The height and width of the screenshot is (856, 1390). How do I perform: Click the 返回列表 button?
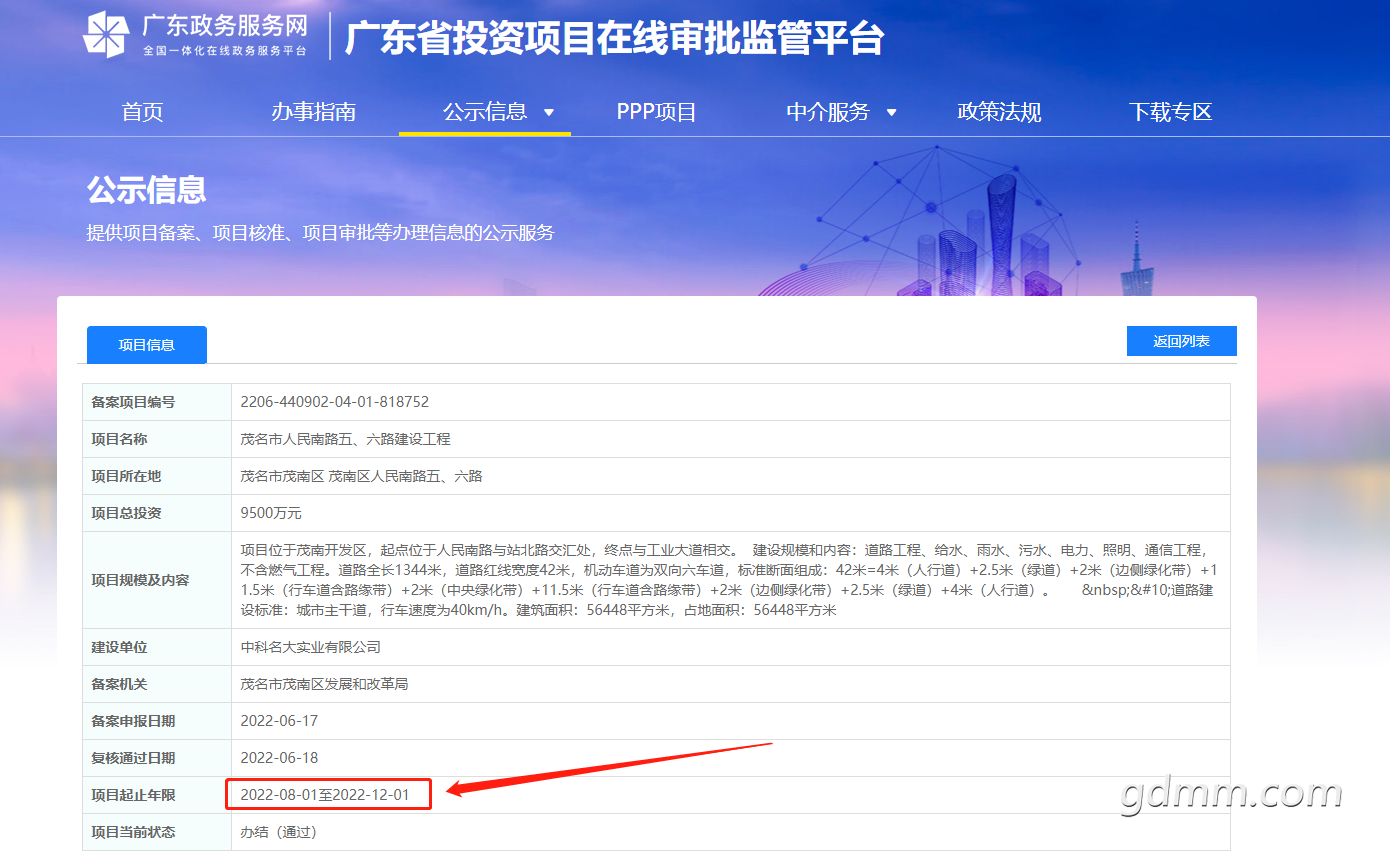coord(1181,341)
